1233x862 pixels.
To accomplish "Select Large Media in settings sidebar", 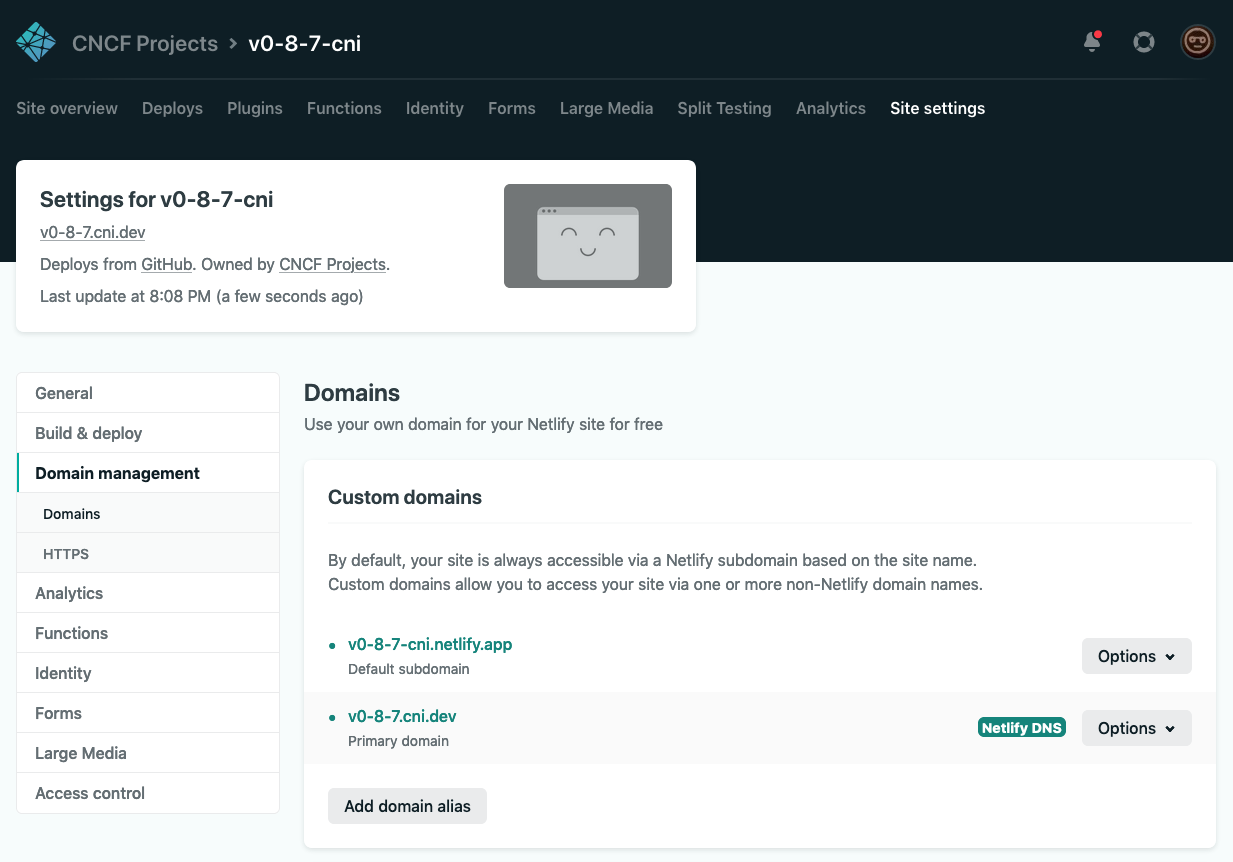I will (148, 753).
